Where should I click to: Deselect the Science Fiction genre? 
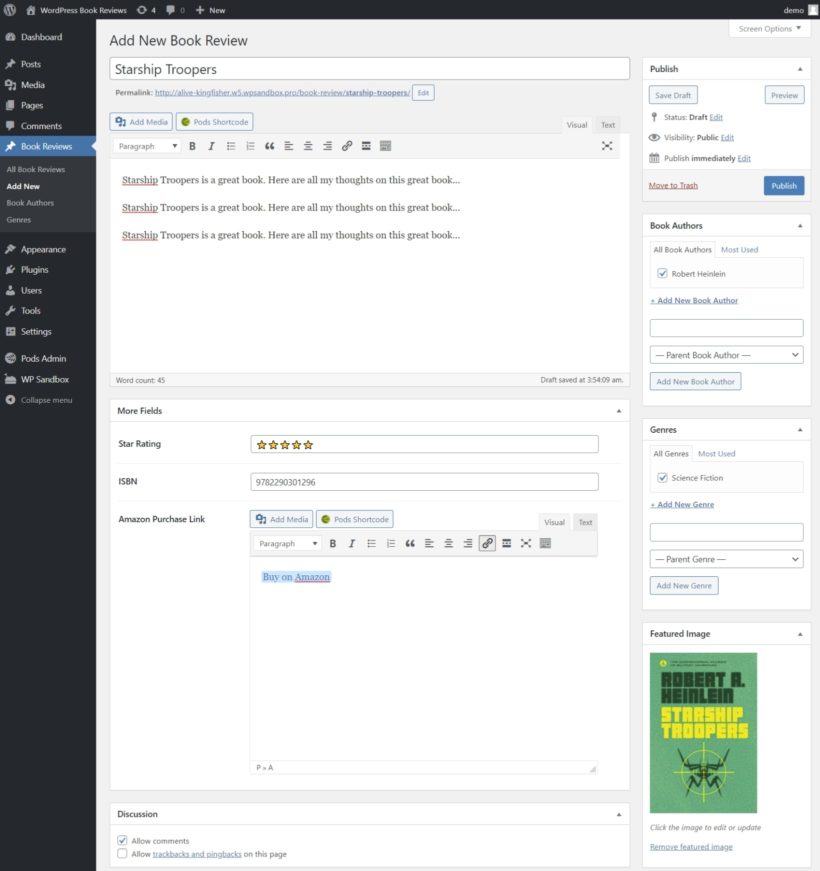(663, 477)
